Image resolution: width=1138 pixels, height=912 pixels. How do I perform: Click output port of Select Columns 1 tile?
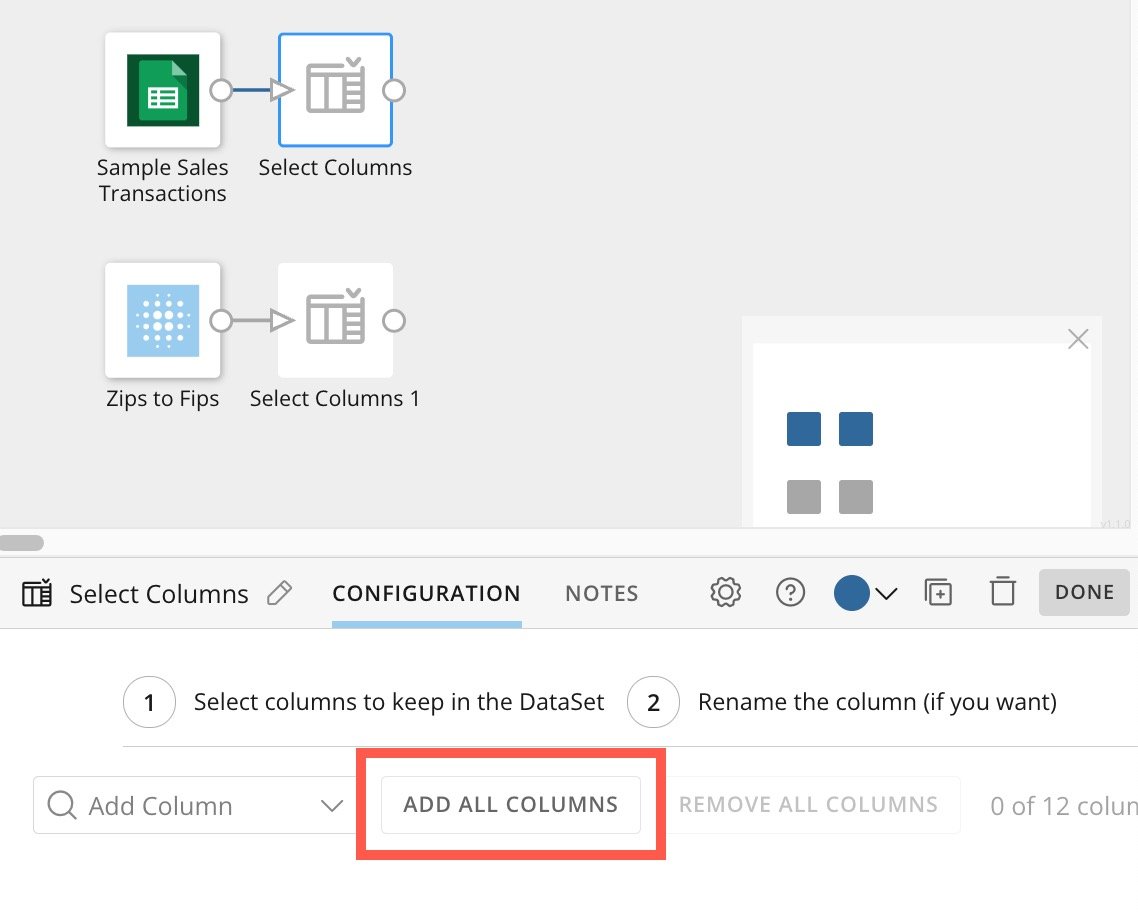tap(394, 321)
